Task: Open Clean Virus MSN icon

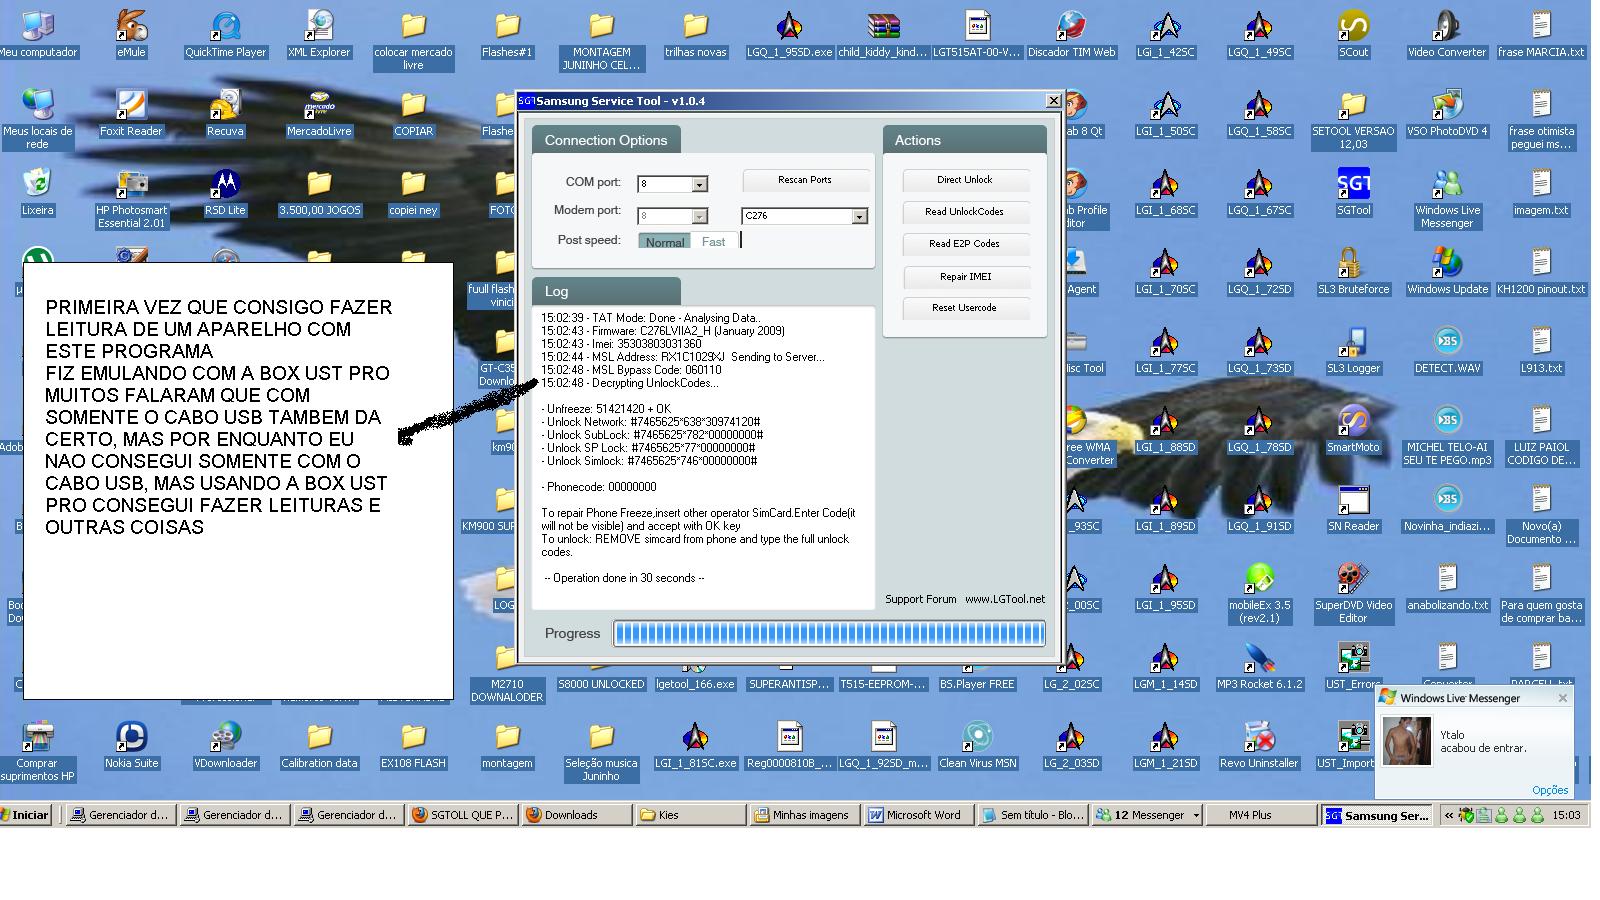Action: tap(977, 745)
